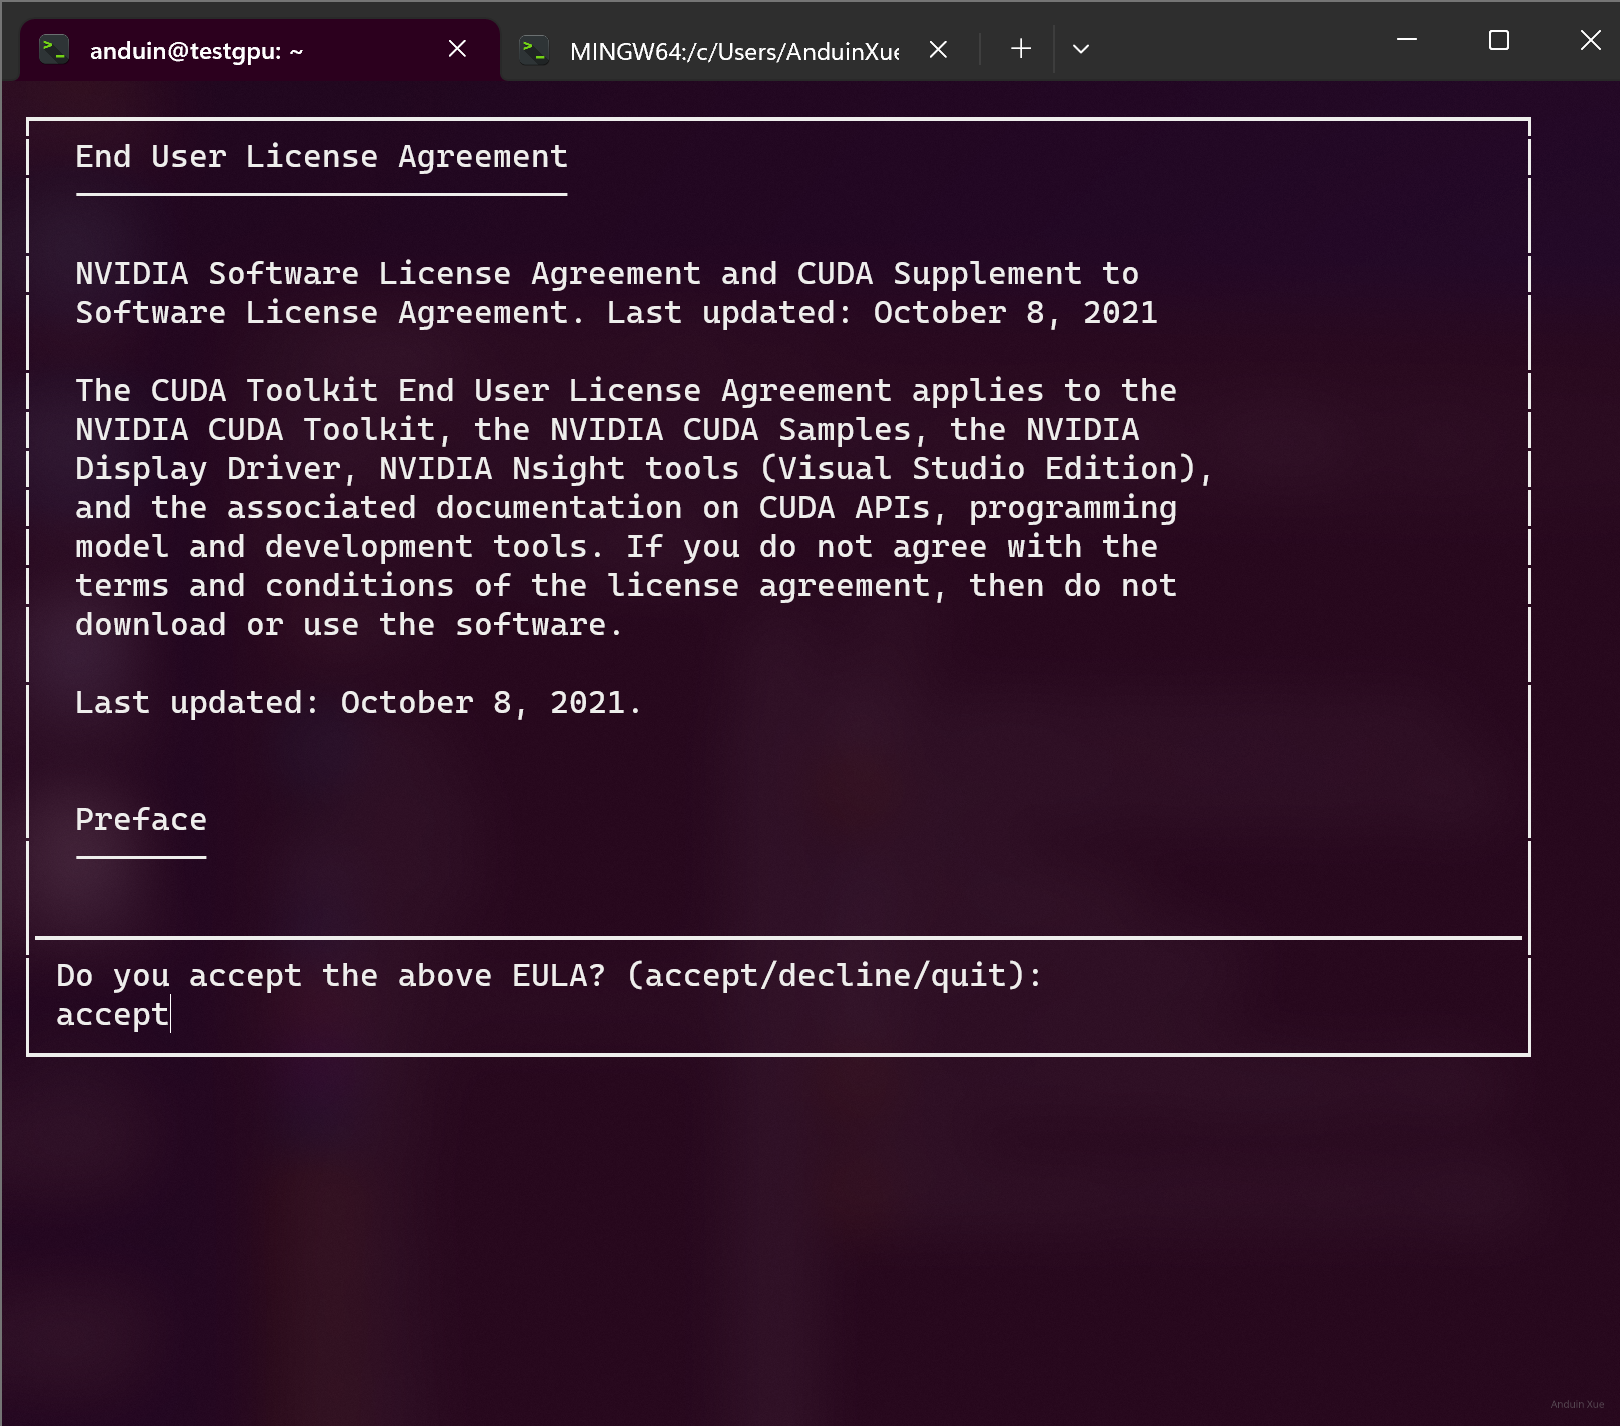The image size is (1620, 1426).
Task: Switch to the anduin@testgpu tab
Action: pos(196,51)
